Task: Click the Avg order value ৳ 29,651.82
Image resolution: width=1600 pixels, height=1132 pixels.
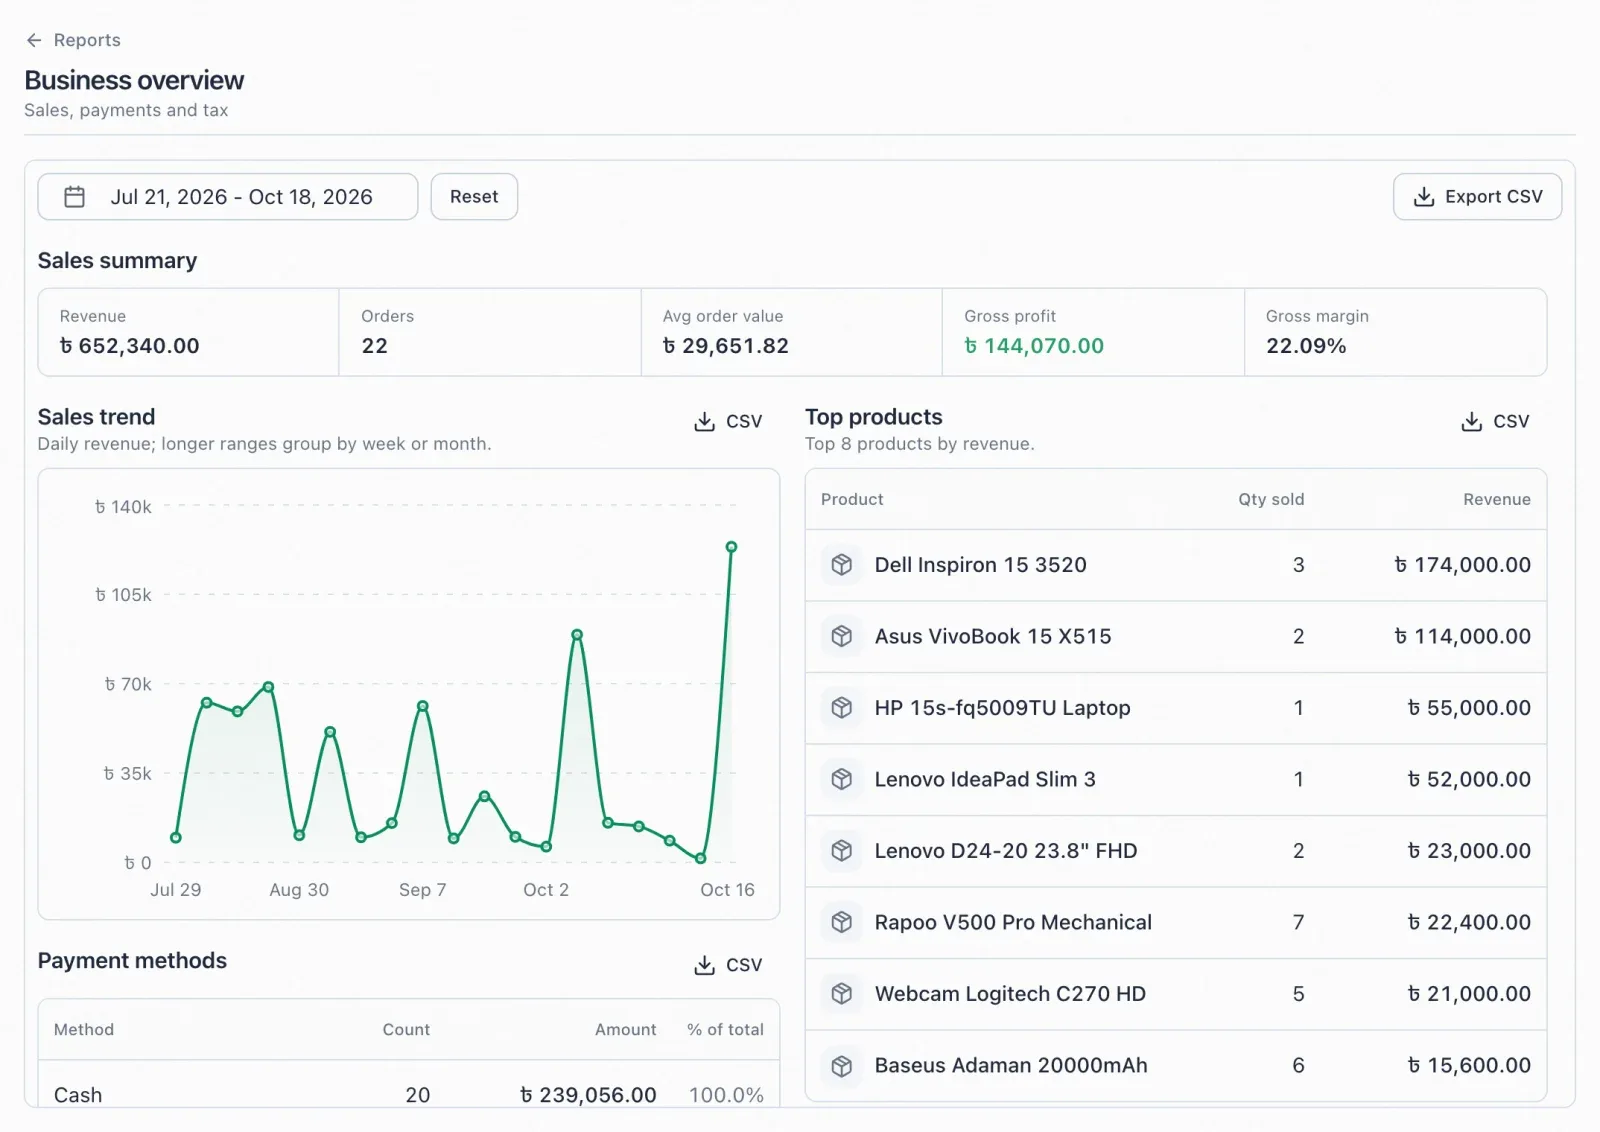Action: 726,346
